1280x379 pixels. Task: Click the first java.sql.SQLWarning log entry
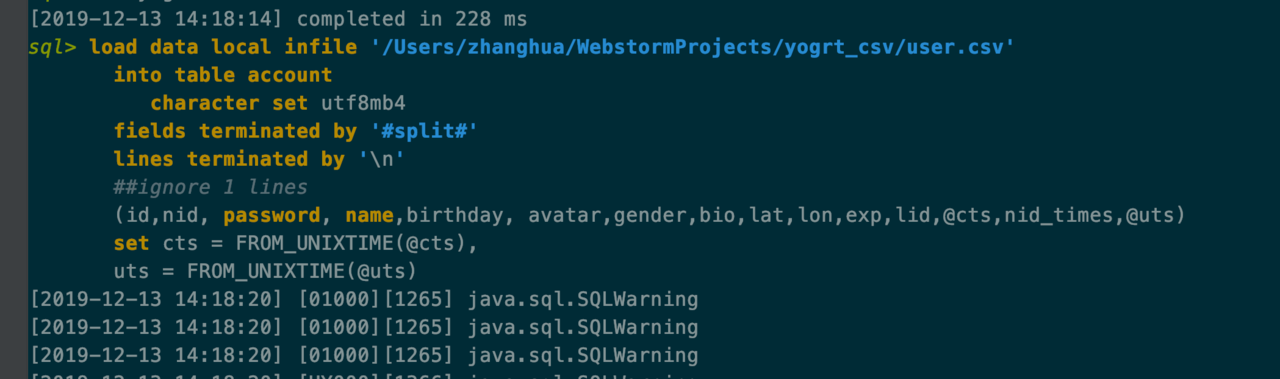364,299
